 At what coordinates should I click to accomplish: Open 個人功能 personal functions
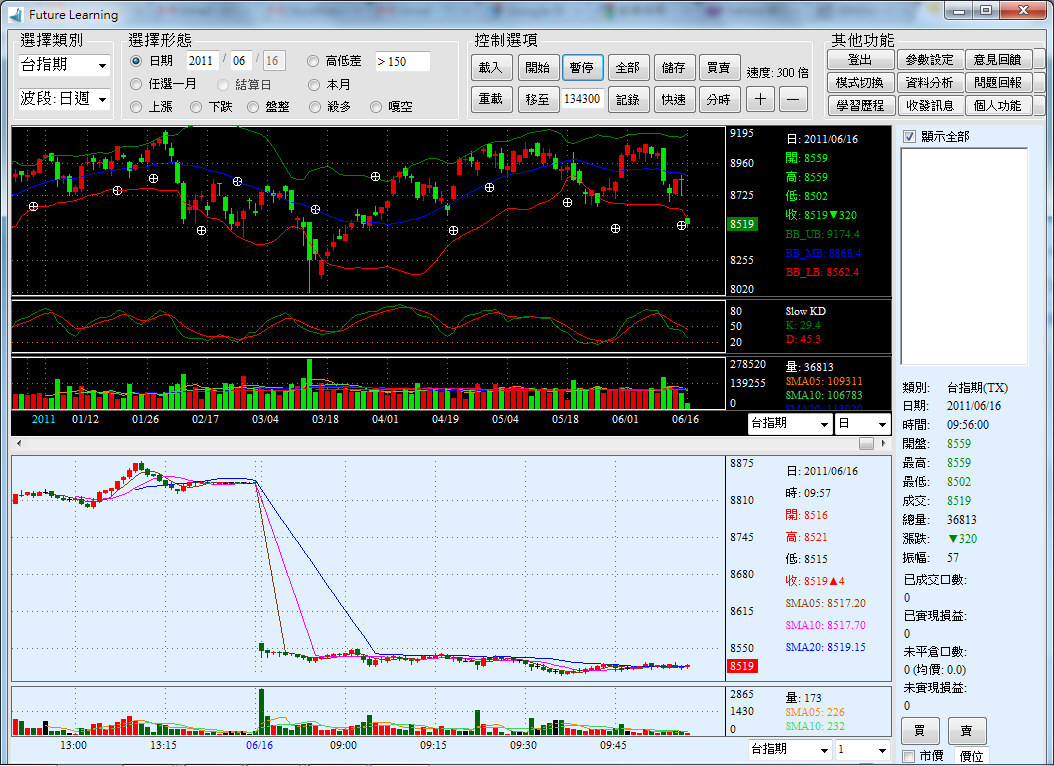click(x=998, y=105)
